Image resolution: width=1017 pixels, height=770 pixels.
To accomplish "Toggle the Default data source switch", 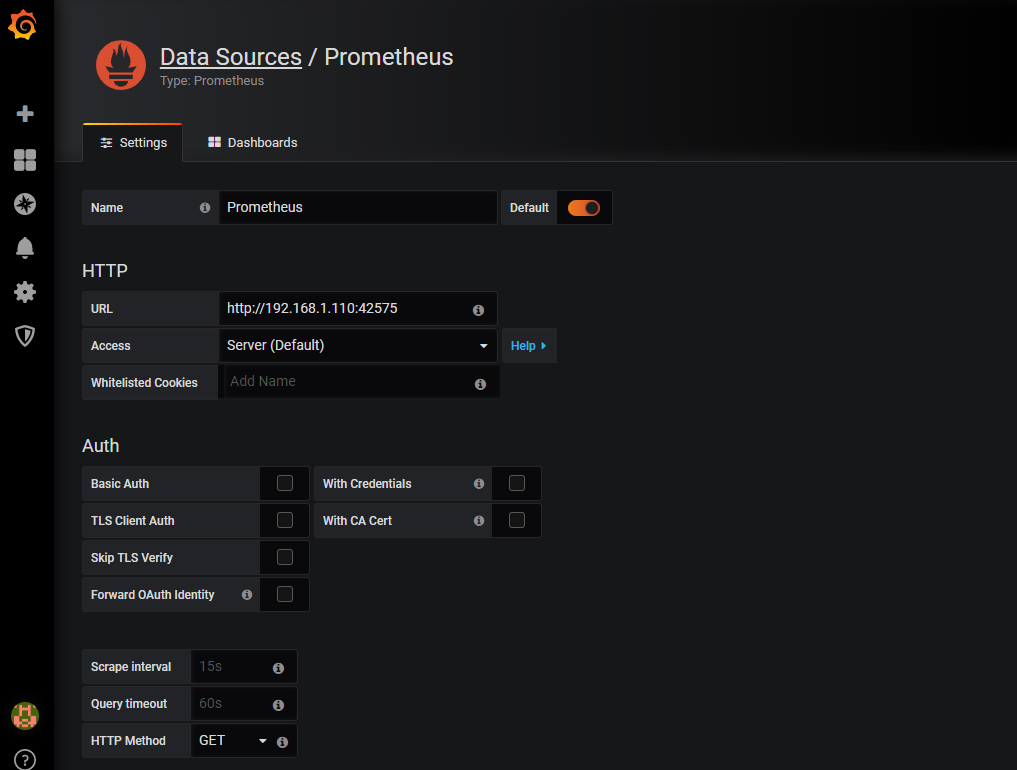I will click(x=583, y=208).
